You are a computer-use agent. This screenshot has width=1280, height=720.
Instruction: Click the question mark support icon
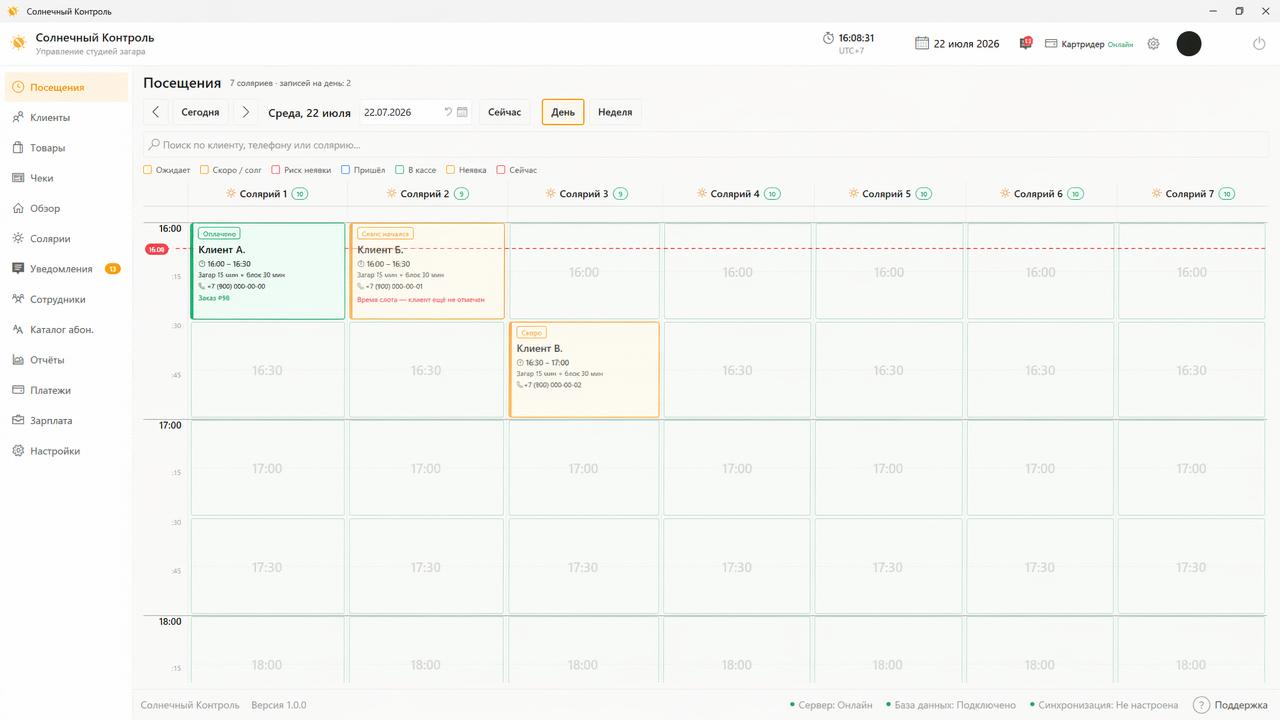1201,705
